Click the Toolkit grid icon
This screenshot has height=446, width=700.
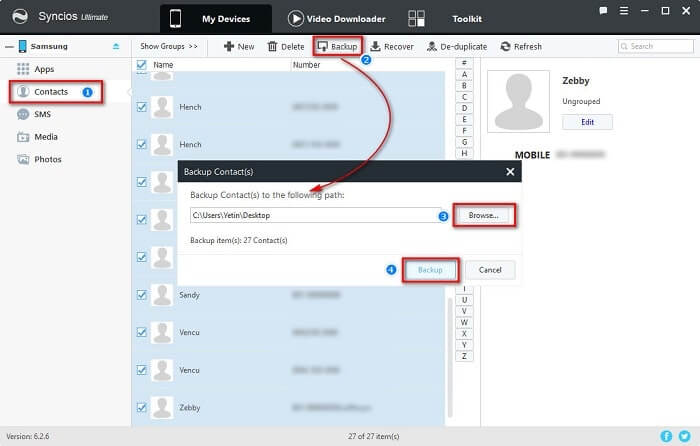[416, 19]
